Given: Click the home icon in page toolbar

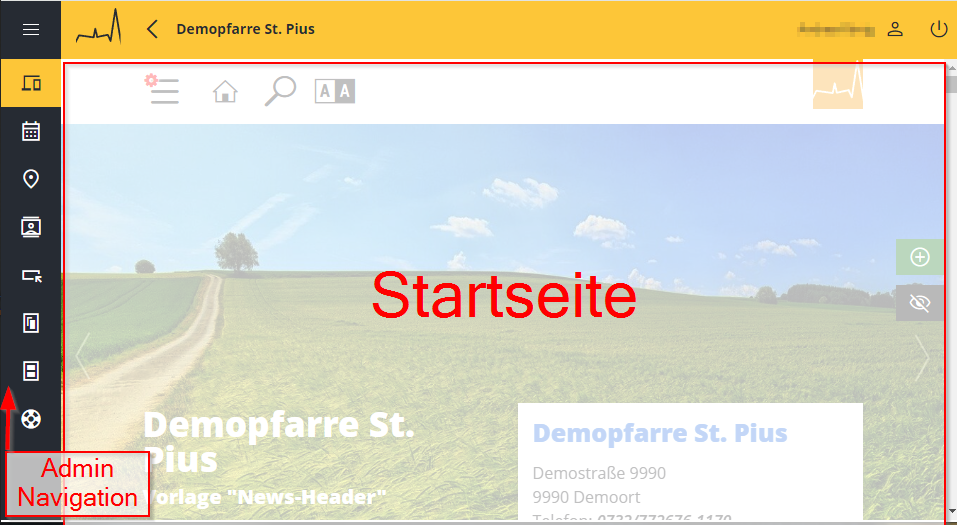Looking at the screenshot, I should tap(226, 92).
